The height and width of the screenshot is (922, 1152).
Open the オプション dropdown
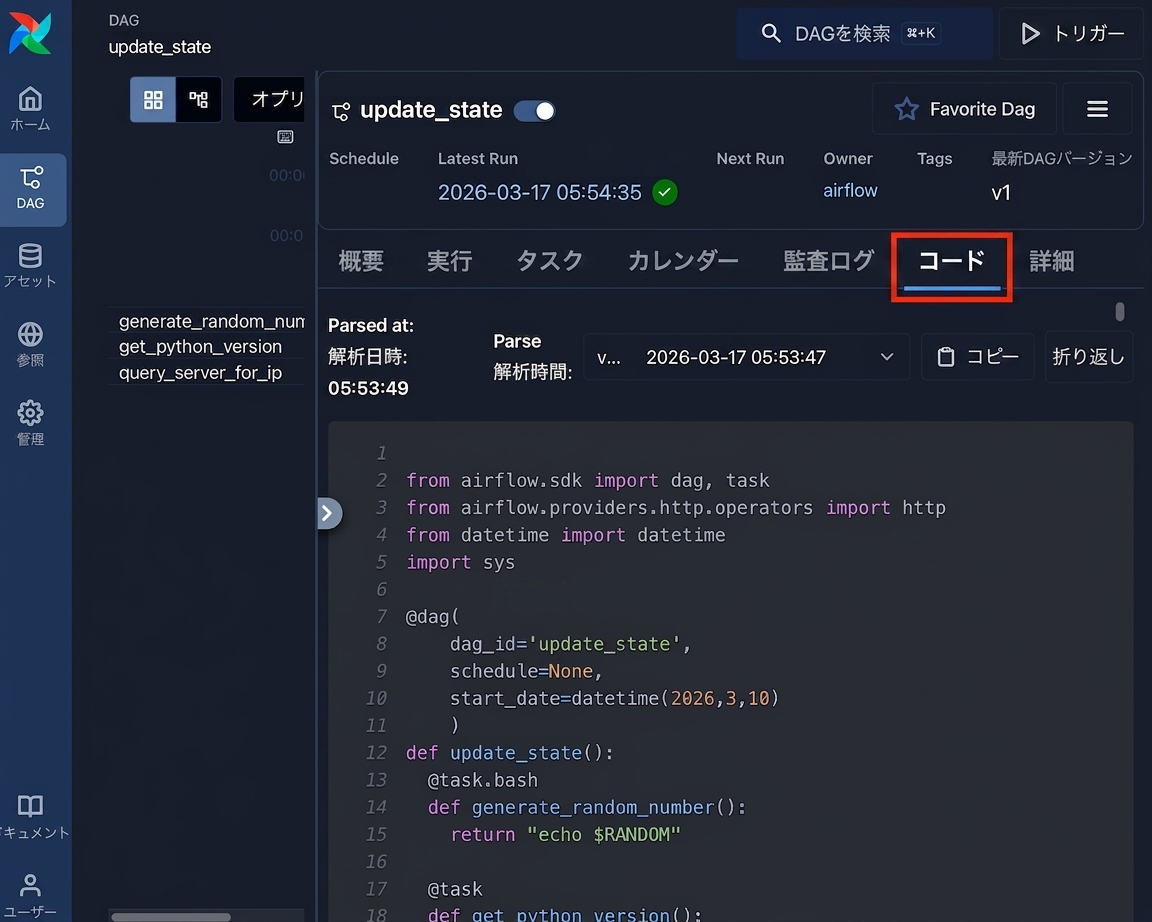[x=269, y=99]
